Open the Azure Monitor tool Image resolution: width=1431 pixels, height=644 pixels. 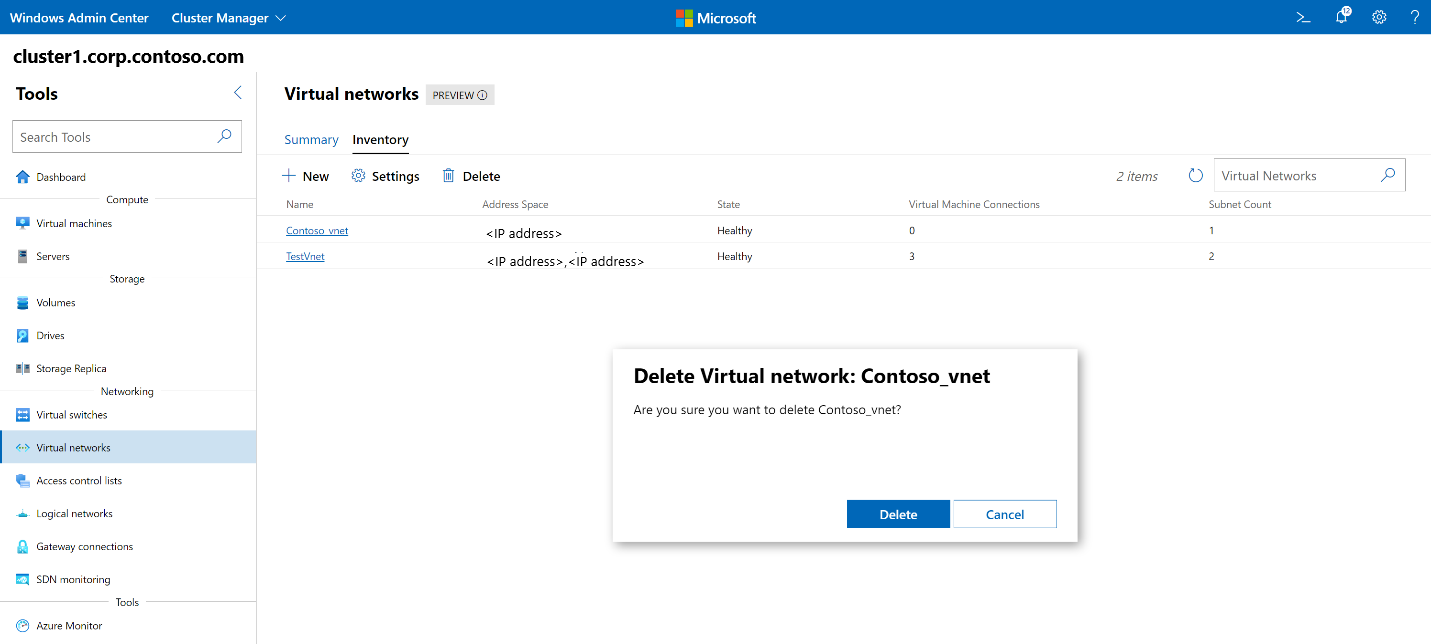pos(69,625)
